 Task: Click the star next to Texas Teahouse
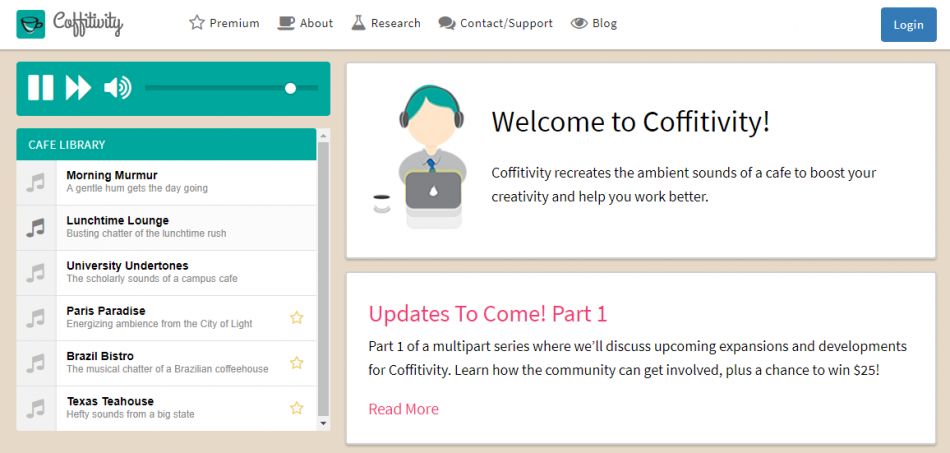(x=296, y=408)
